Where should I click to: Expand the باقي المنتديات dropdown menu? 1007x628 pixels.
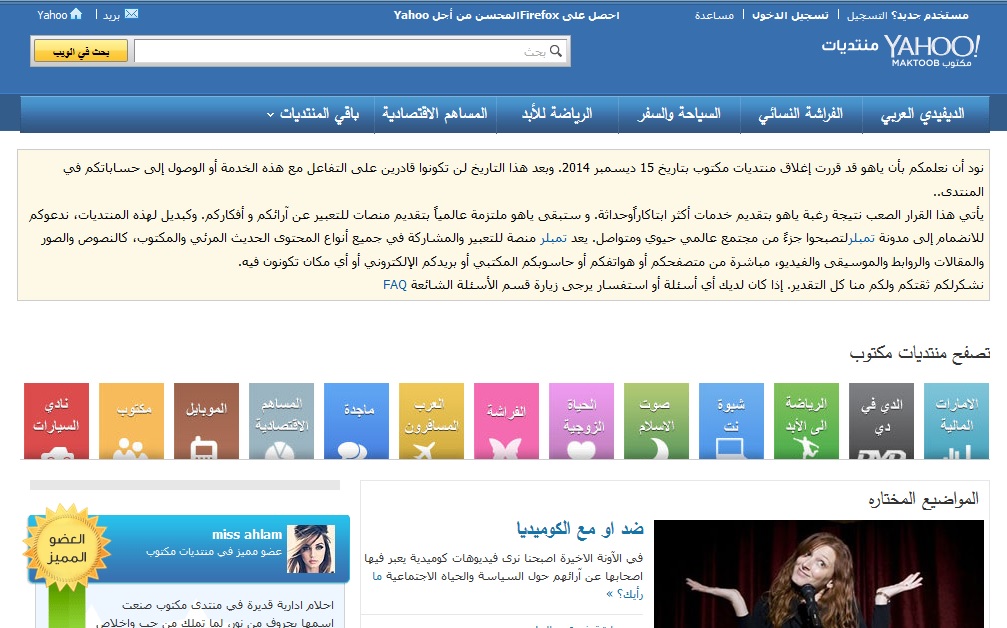313,114
